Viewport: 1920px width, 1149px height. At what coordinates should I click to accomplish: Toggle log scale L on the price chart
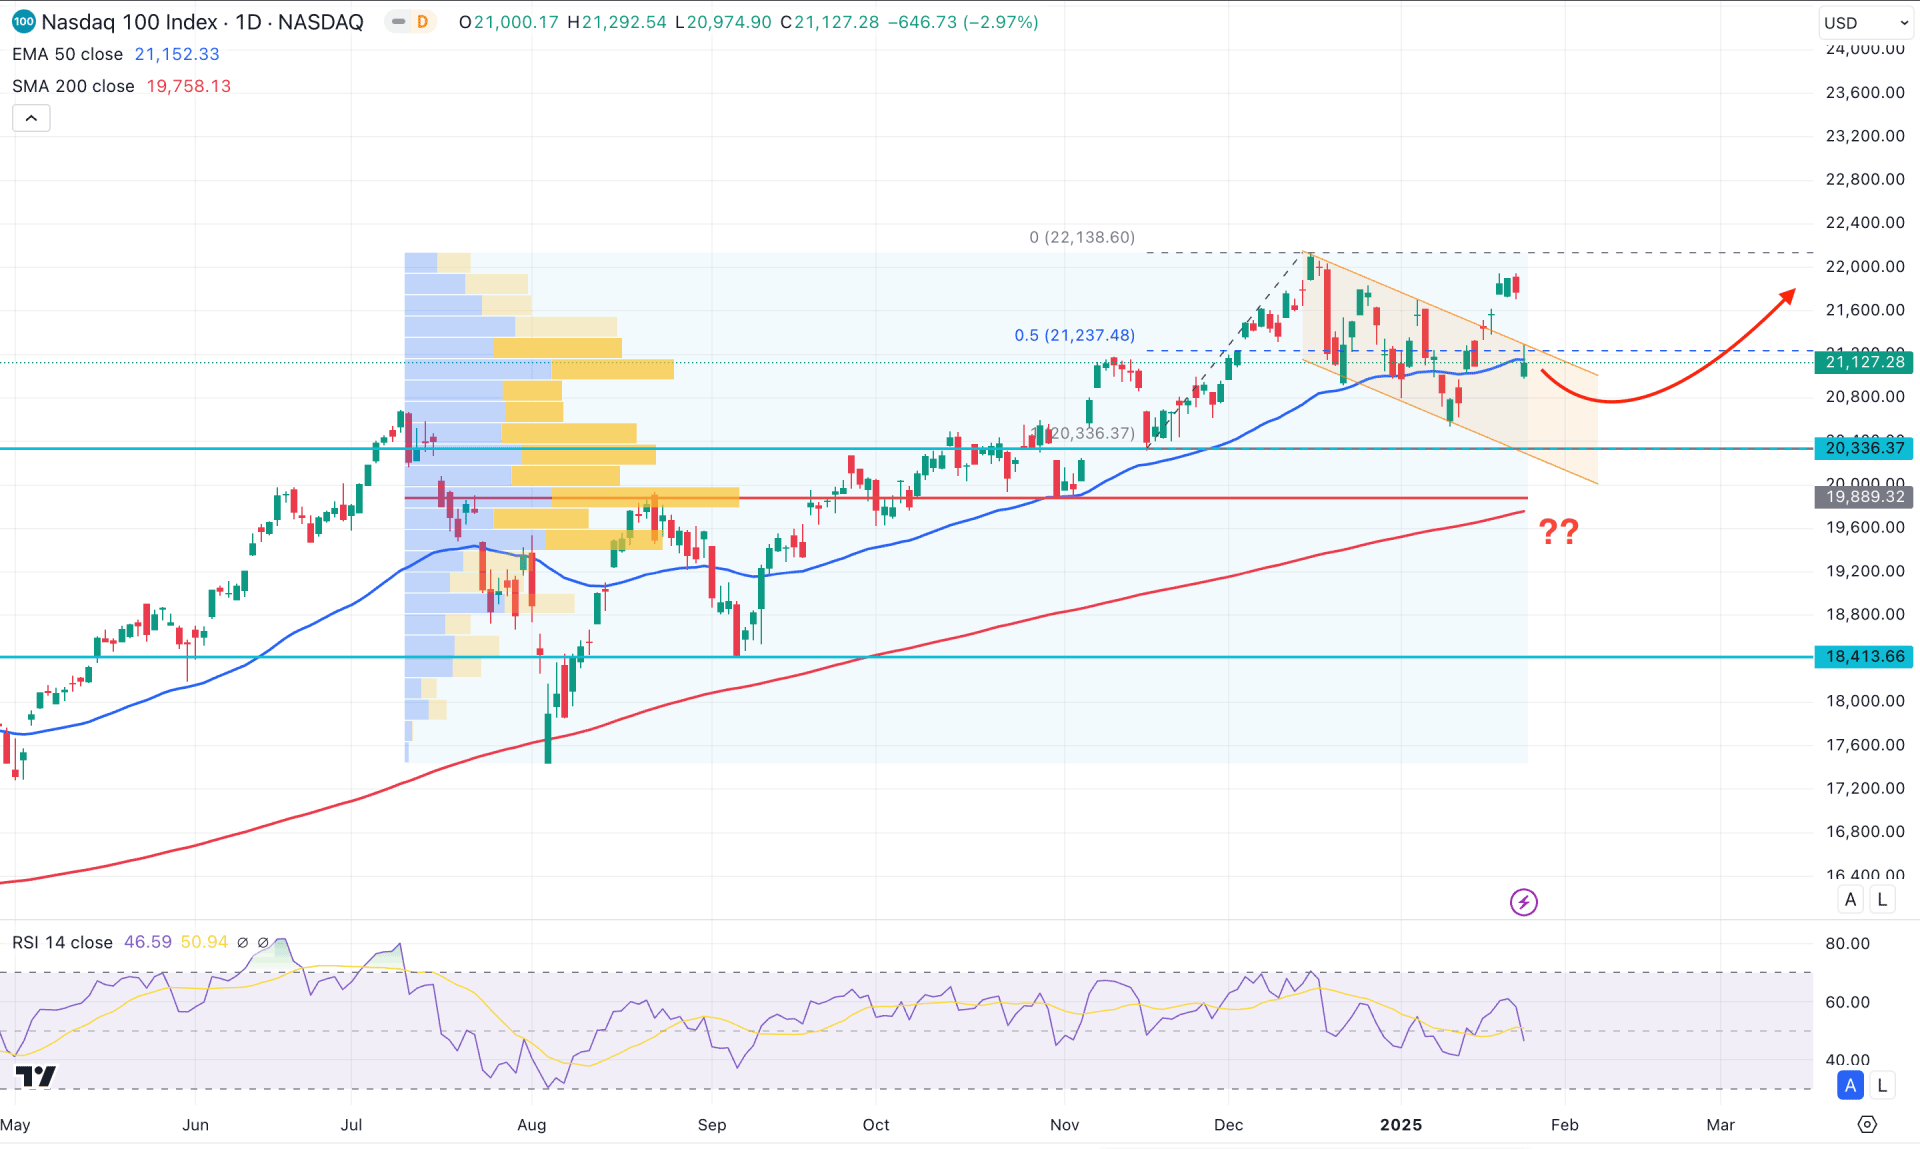point(1882,899)
